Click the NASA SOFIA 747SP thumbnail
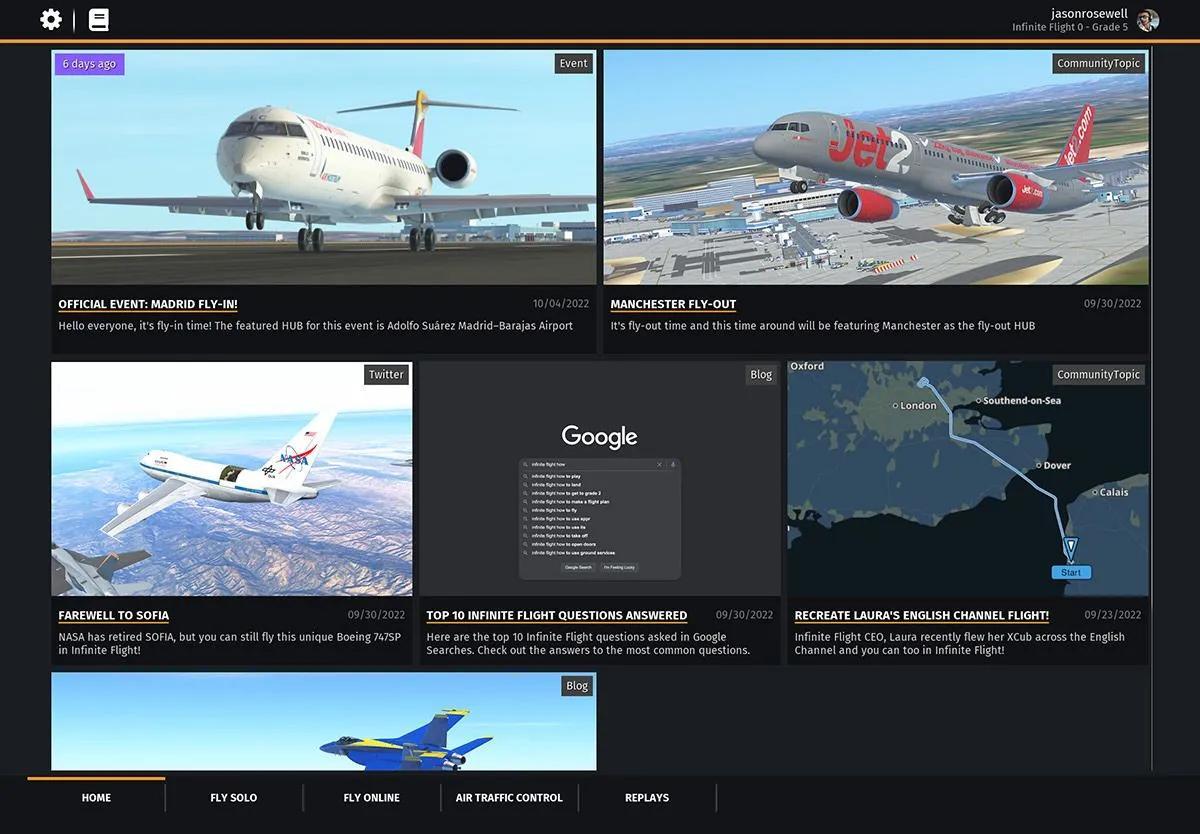Screen dimensions: 1200x834 click(x=232, y=479)
